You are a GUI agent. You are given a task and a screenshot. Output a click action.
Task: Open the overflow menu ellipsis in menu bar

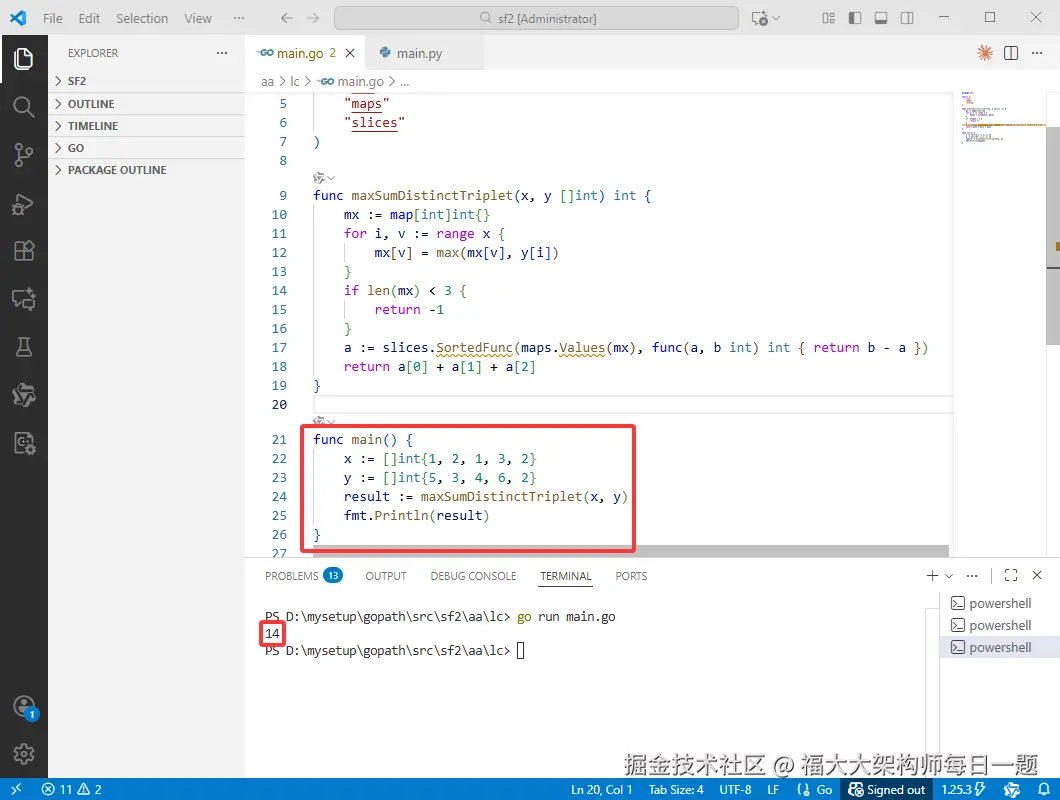pyautogui.click(x=239, y=18)
